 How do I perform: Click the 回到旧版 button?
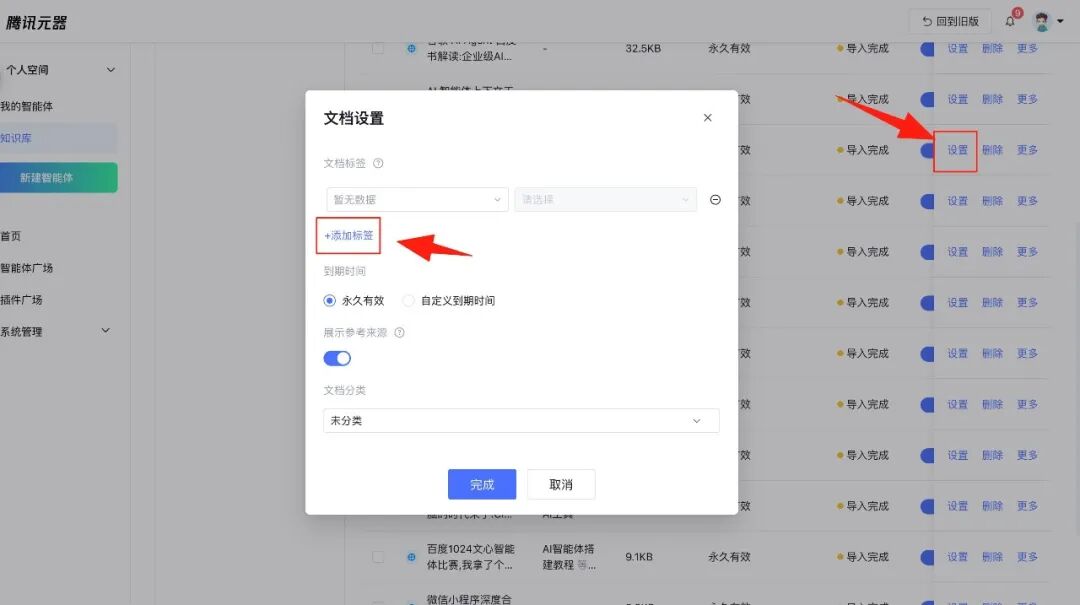[x=951, y=22]
